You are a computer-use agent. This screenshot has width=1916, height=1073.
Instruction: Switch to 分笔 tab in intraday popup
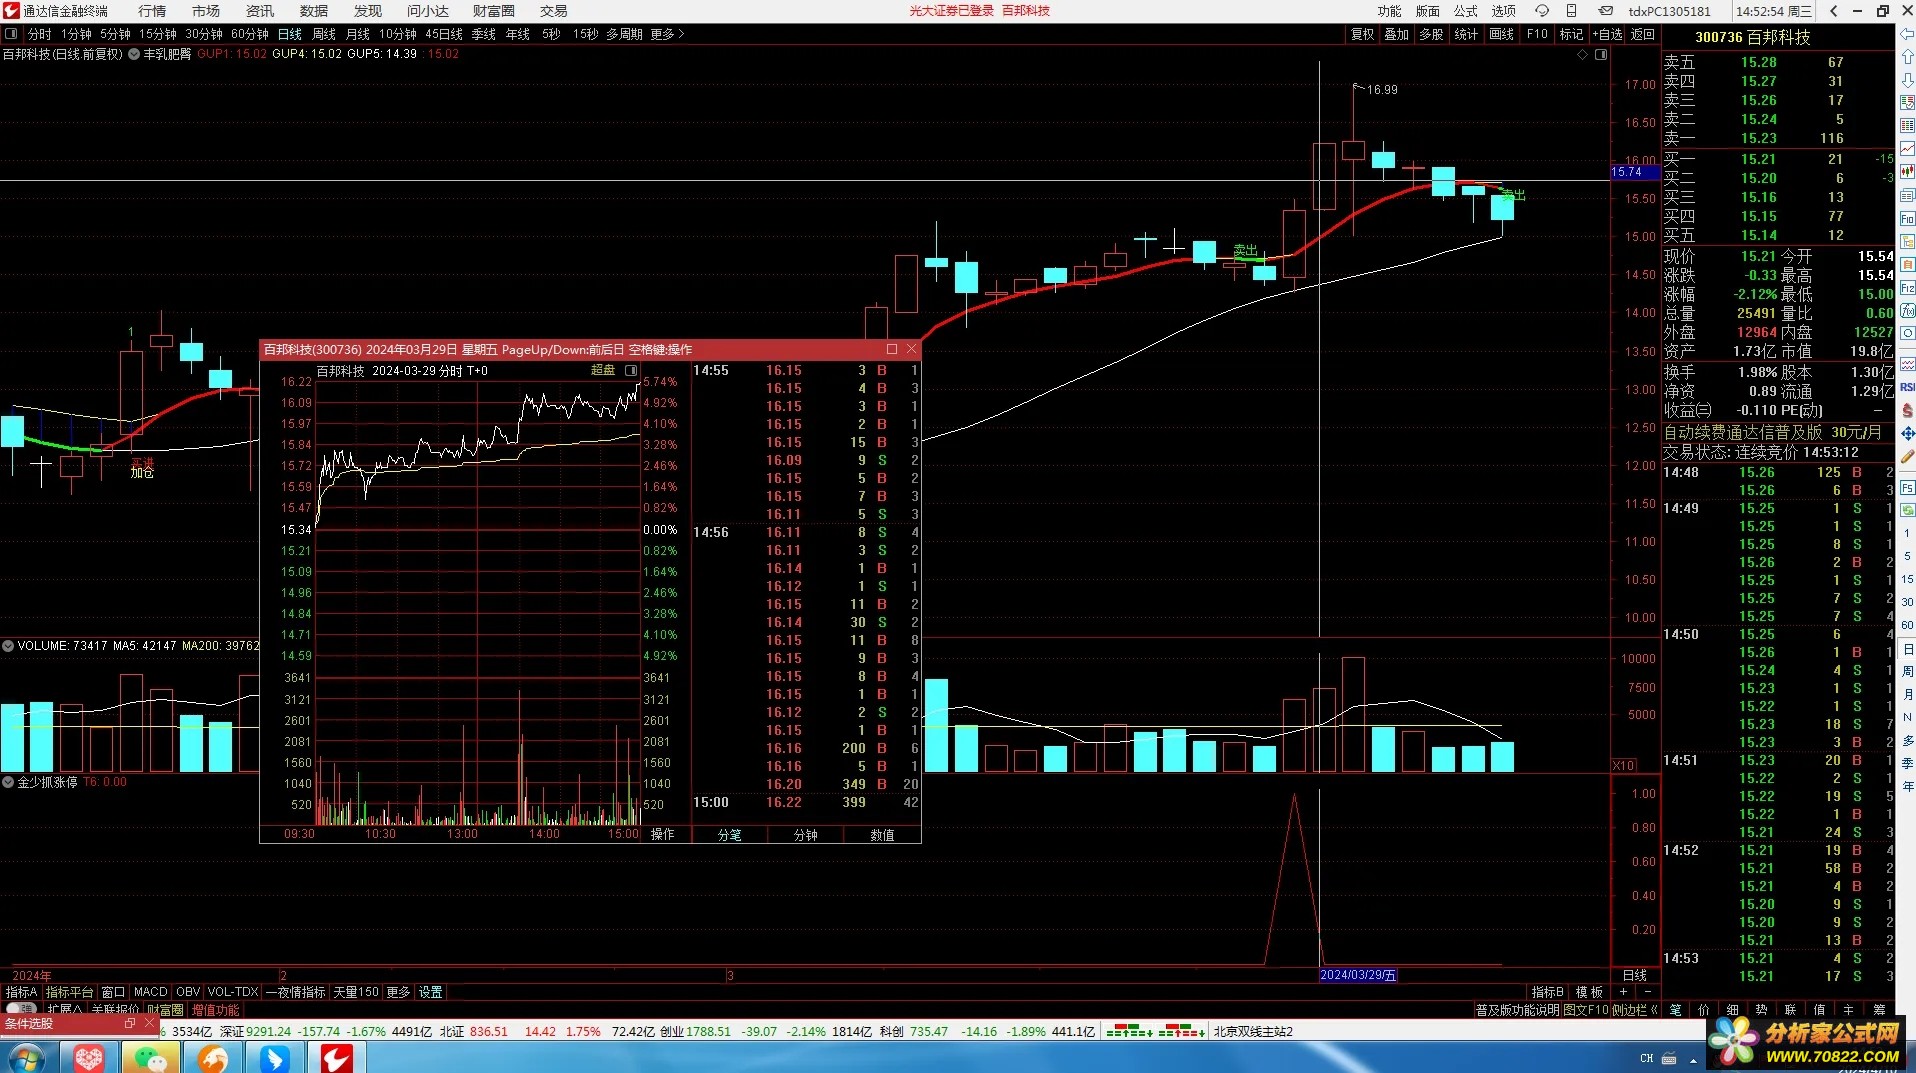[x=729, y=835]
